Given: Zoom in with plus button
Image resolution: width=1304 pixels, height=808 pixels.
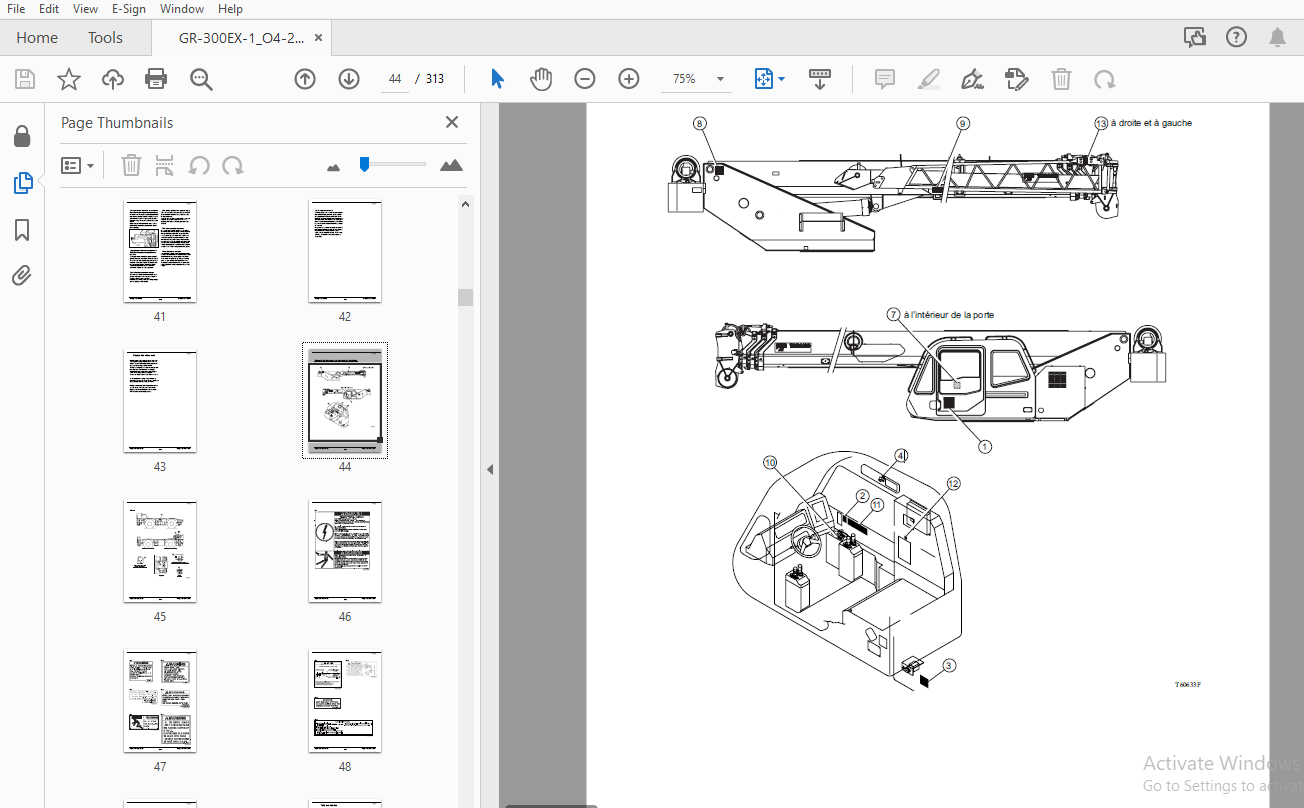Looking at the screenshot, I should (629, 79).
